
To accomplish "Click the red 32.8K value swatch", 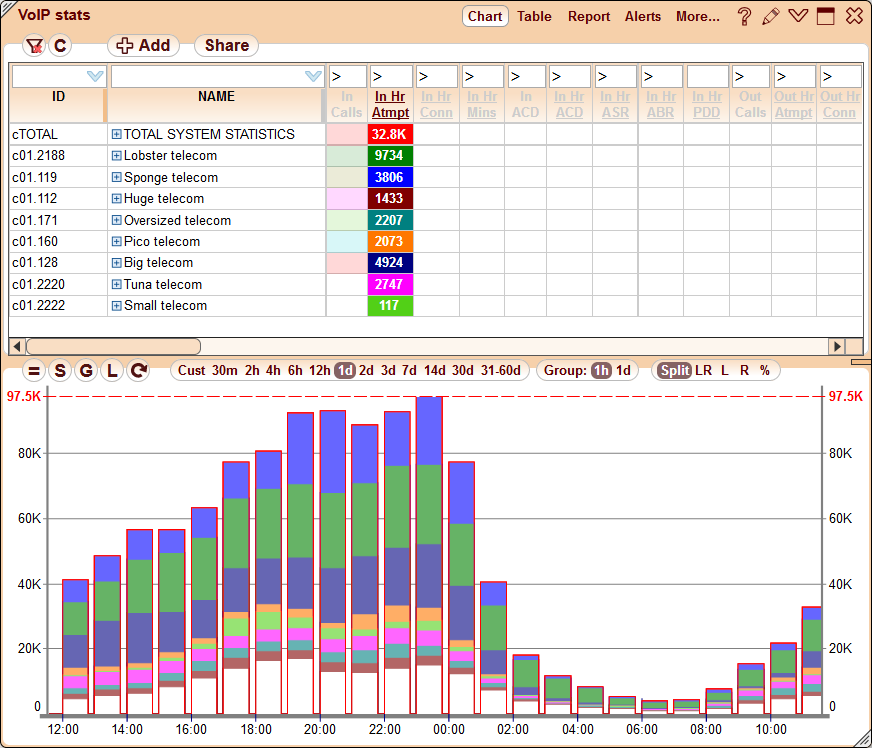I will point(390,134).
